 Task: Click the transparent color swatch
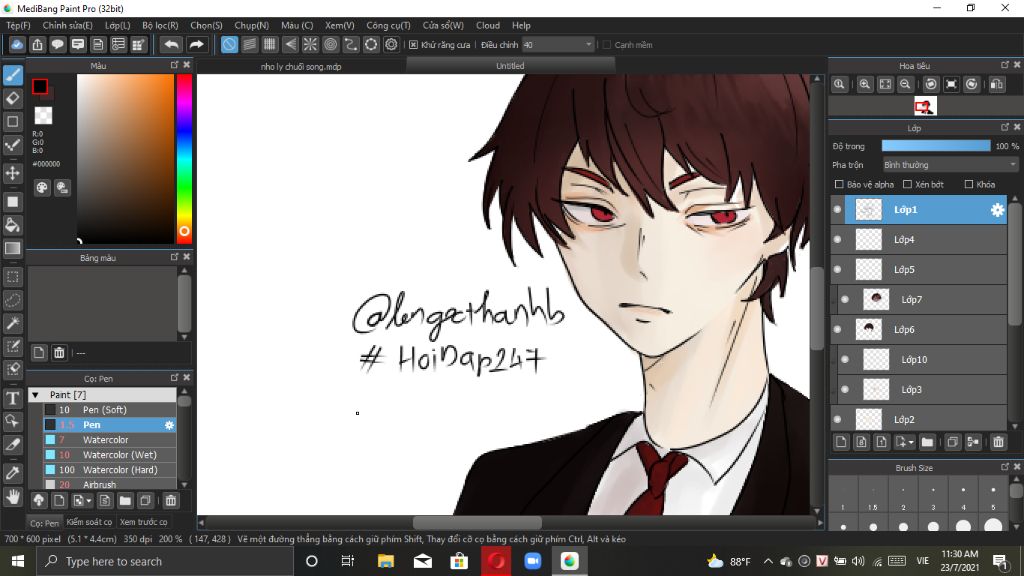pos(43,116)
